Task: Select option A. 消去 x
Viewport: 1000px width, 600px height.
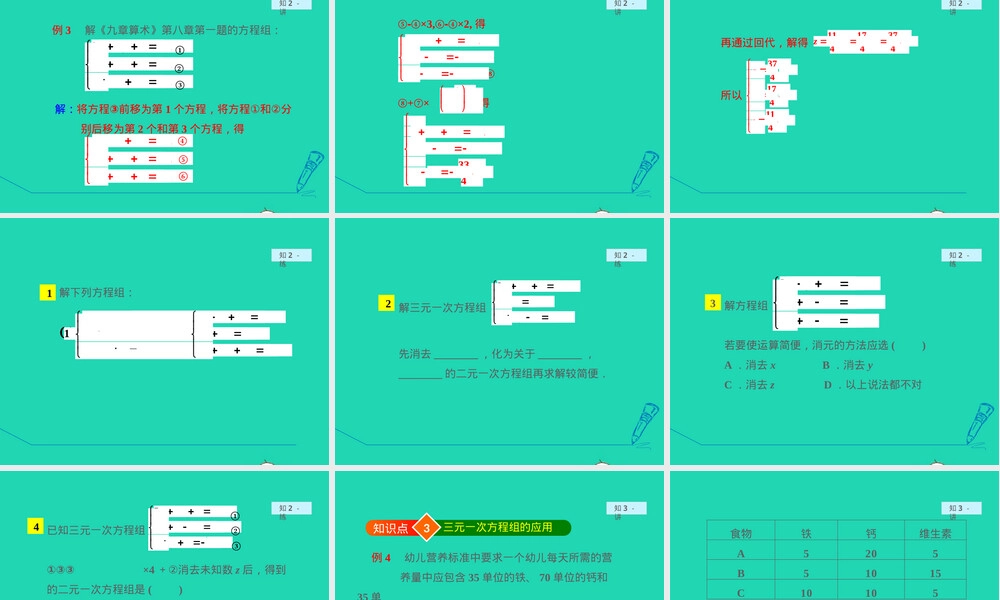Action: pos(750,365)
